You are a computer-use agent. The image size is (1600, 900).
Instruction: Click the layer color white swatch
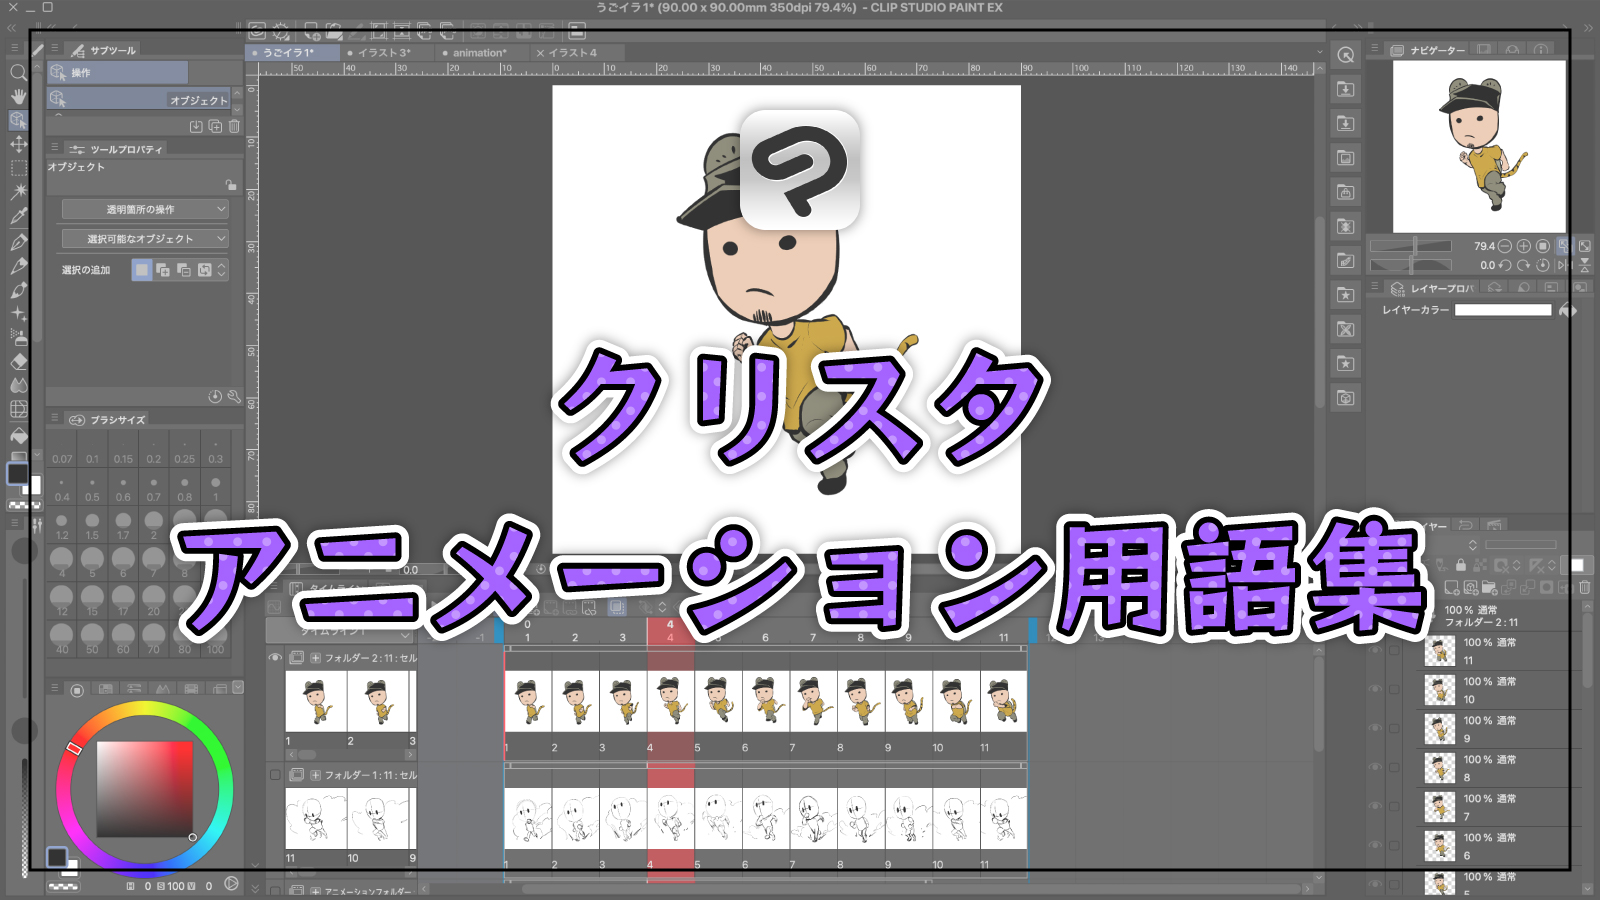point(1503,310)
